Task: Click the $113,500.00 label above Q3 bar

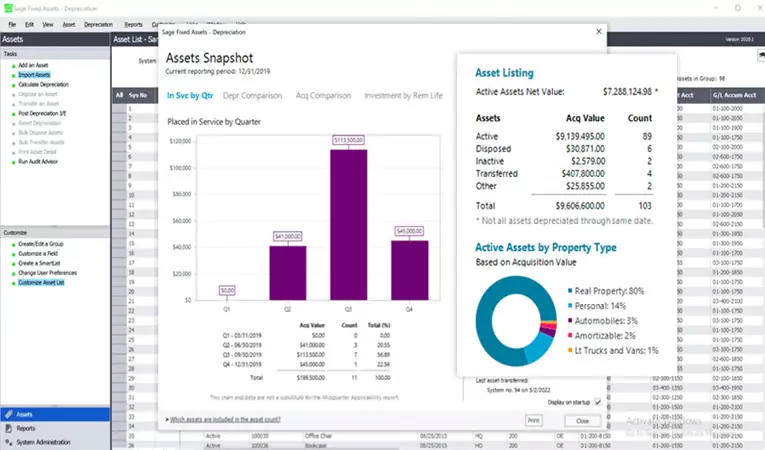Action: [348, 140]
